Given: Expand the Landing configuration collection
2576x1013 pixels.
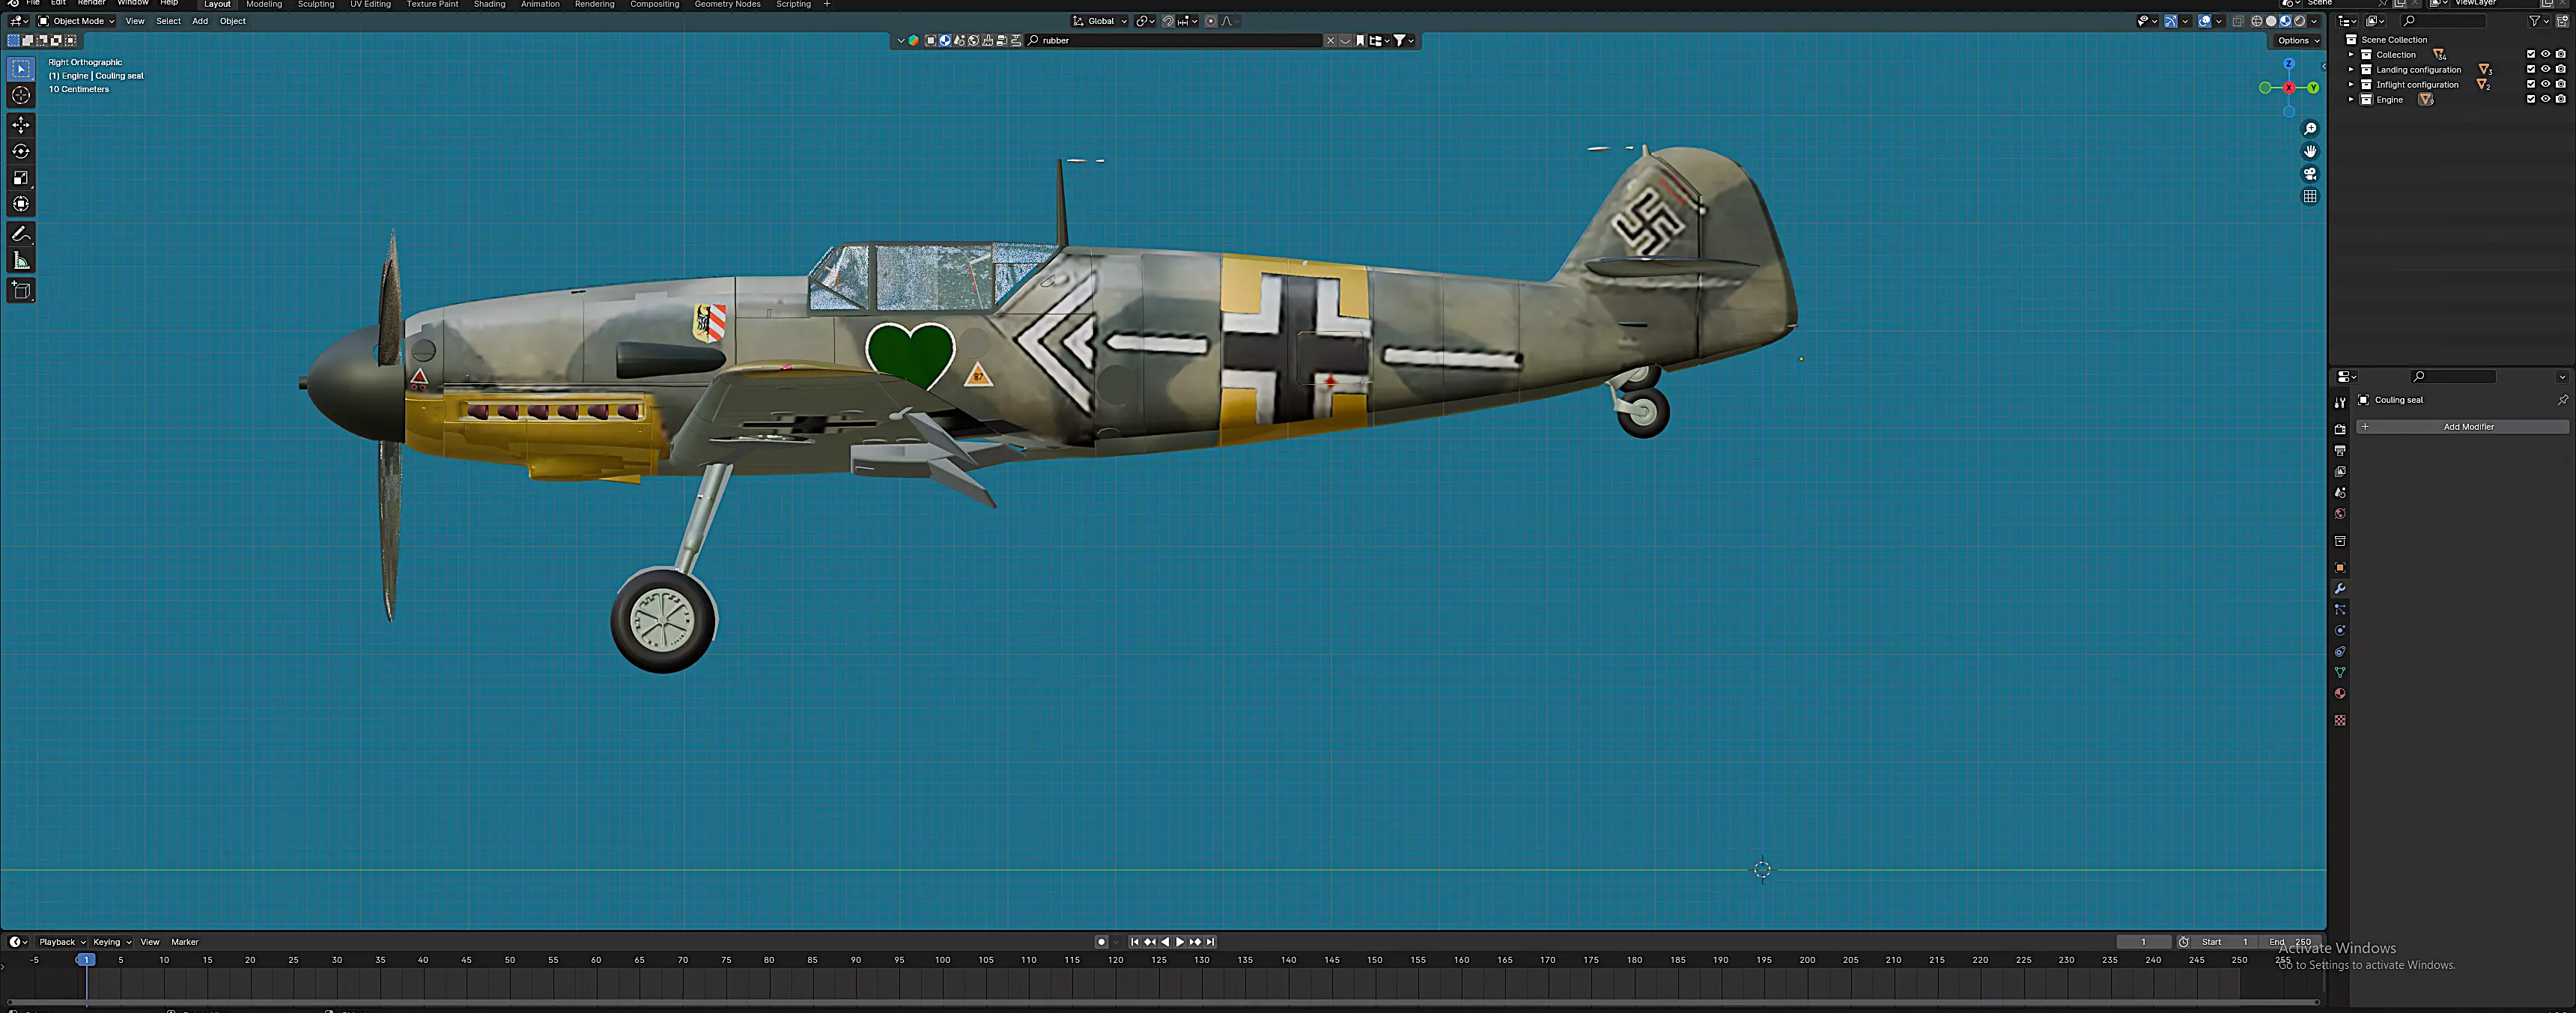Looking at the screenshot, I should [2351, 69].
